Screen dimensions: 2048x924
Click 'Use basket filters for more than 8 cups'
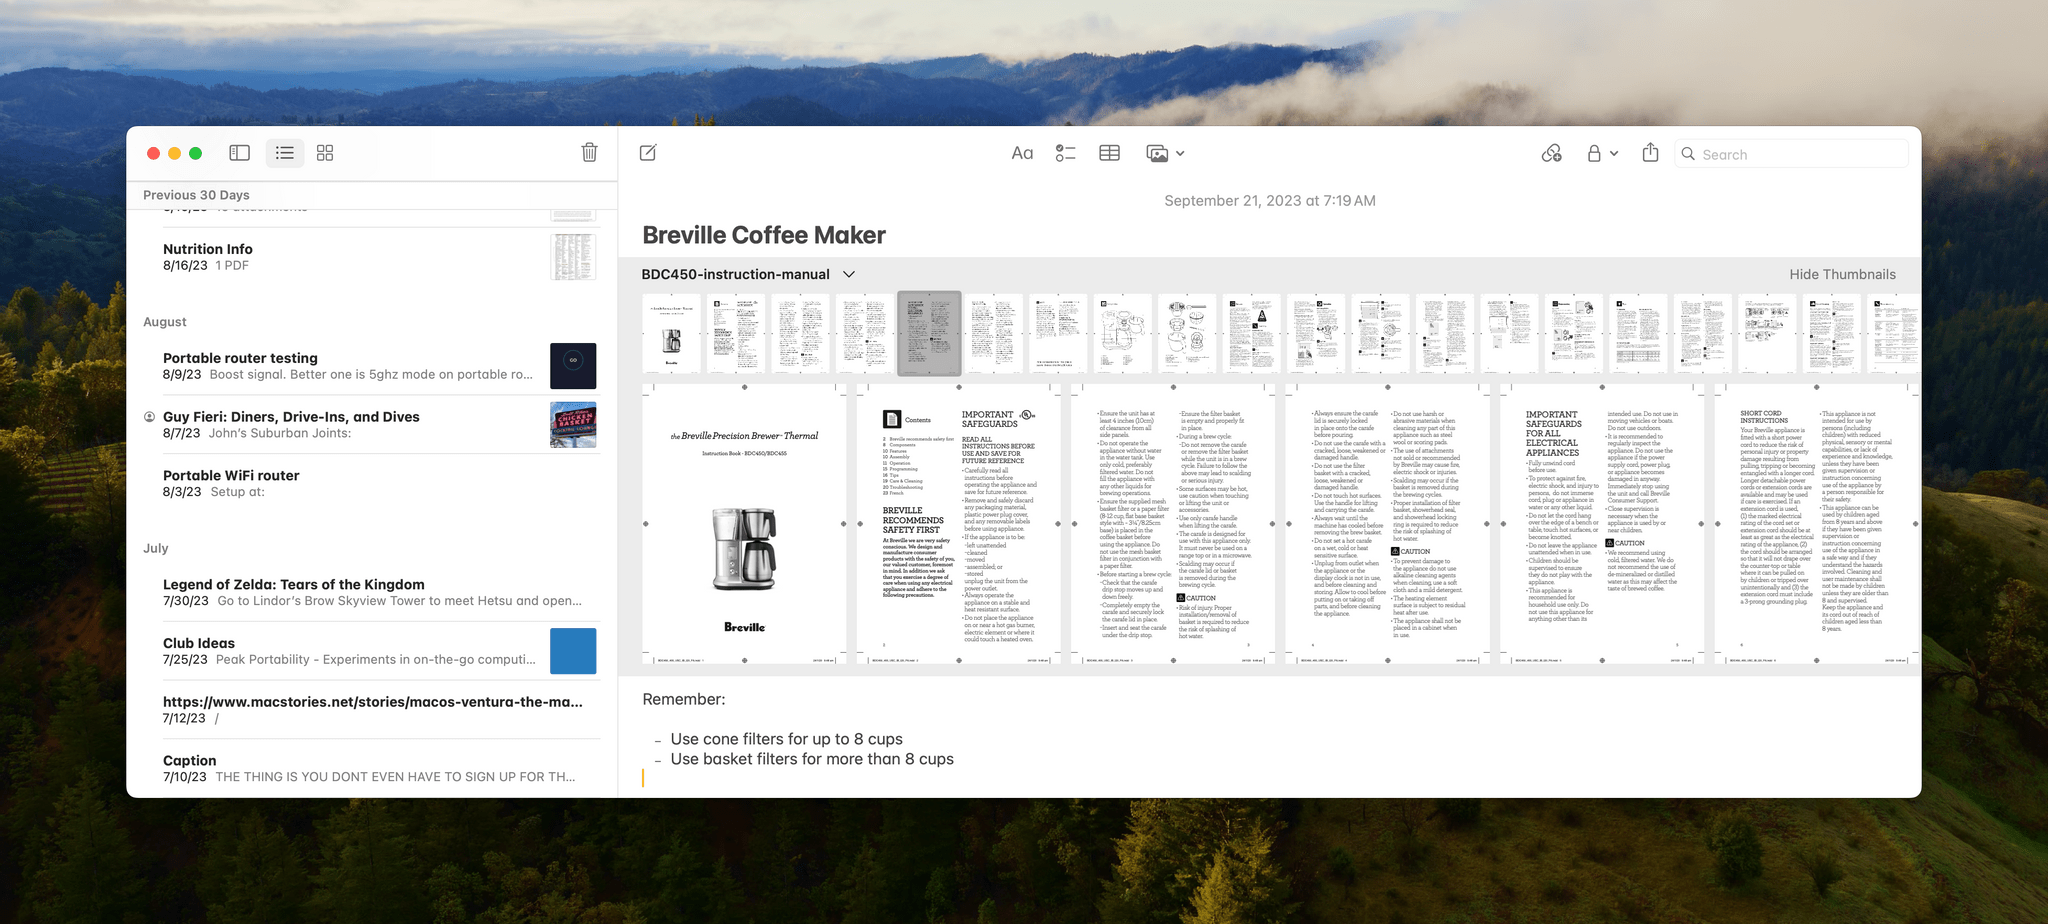pos(812,759)
